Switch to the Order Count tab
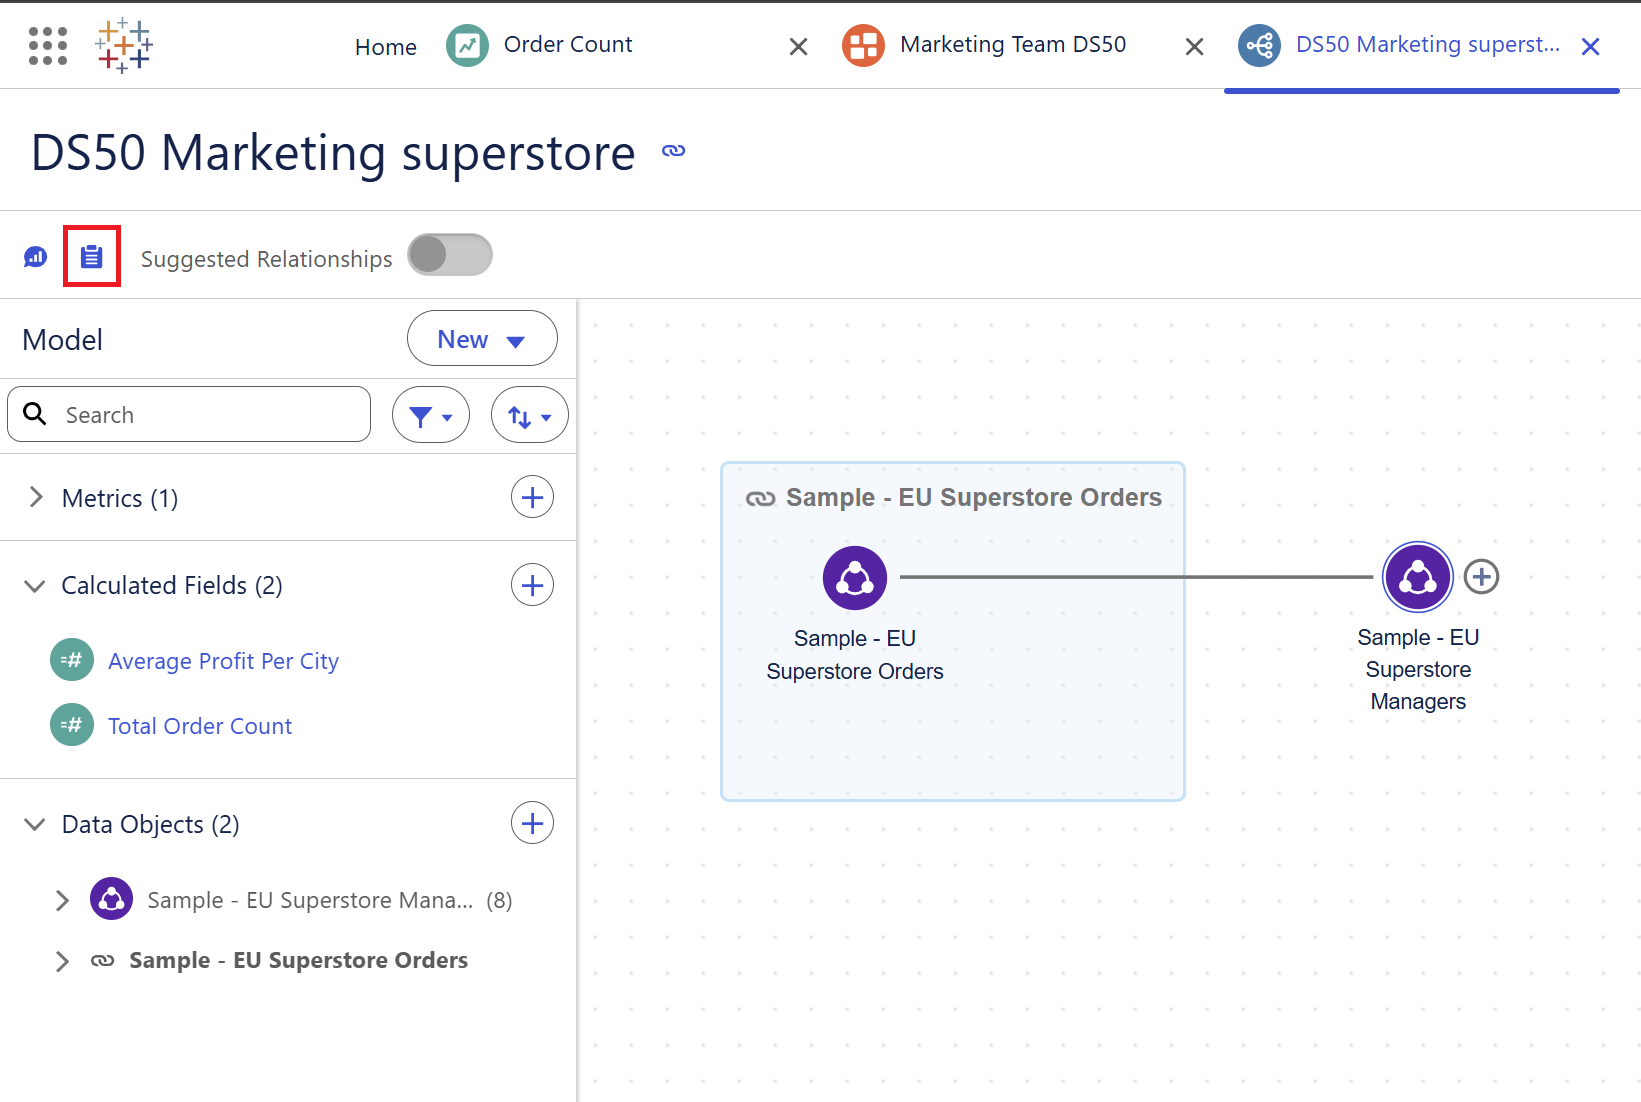This screenshot has width=1641, height=1102. coord(568,44)
